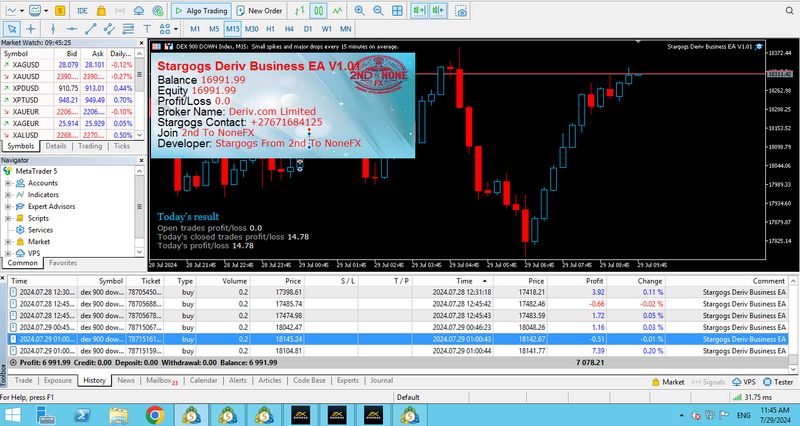
Task: Expand the Scripts tree node
Action: coord(8,218)
